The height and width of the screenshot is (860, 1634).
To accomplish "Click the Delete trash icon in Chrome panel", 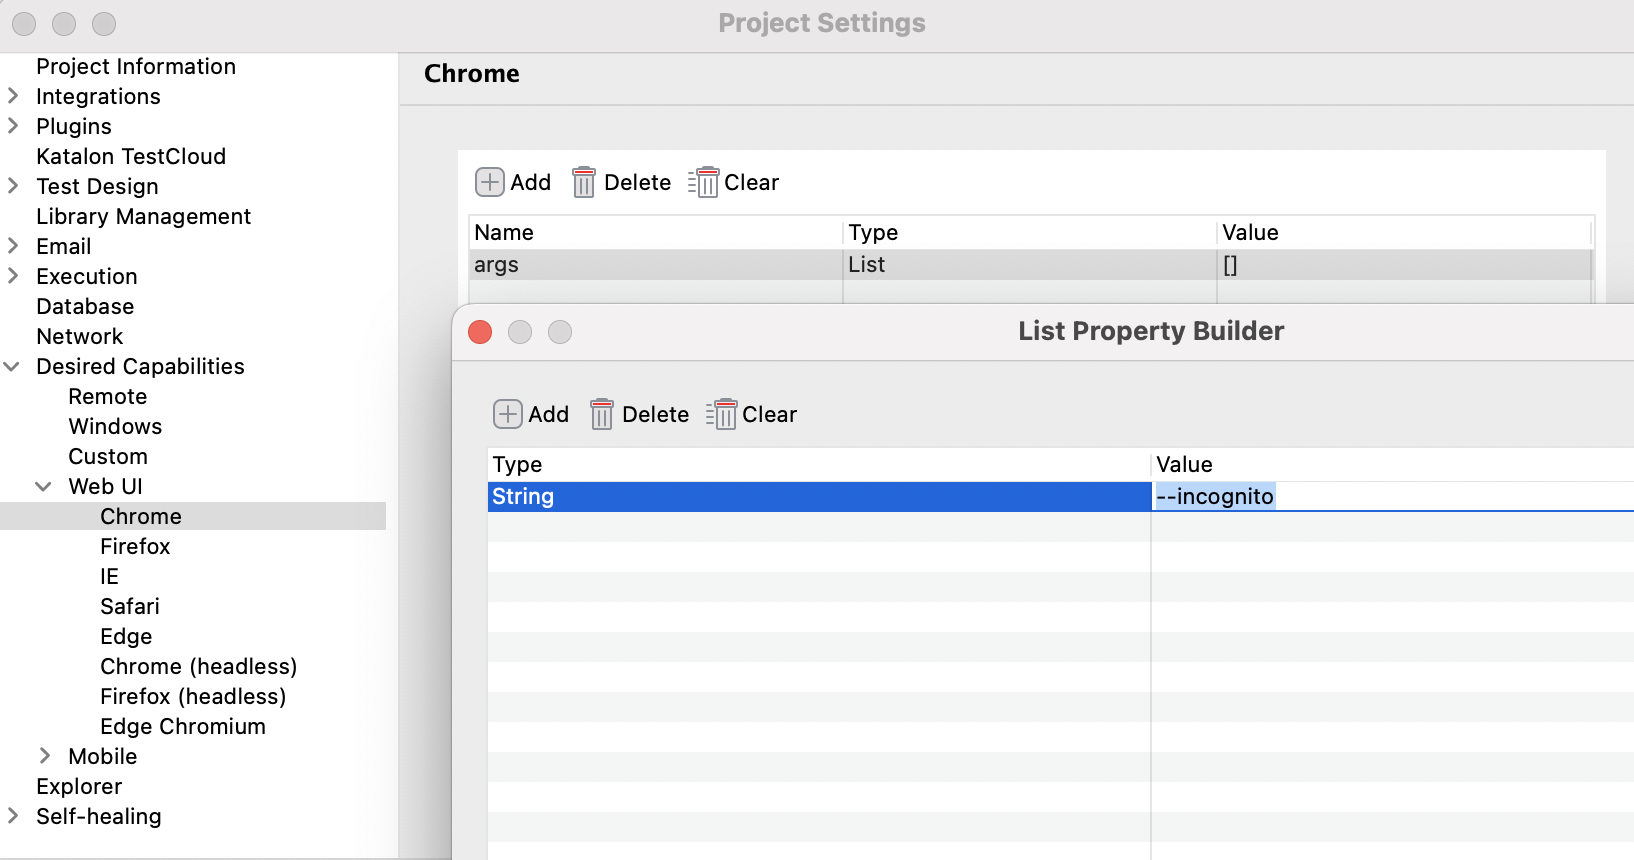I will click(x=584, y=182).
